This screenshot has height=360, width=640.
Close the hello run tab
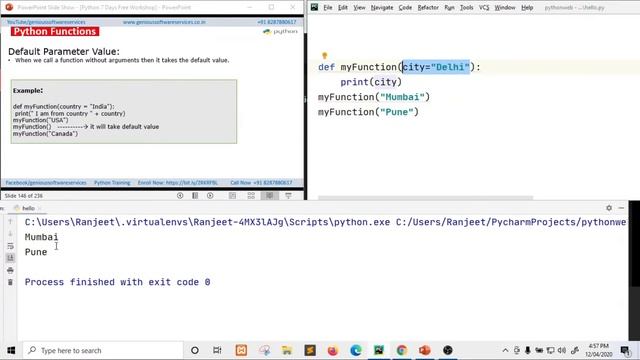tap(40, 208)
